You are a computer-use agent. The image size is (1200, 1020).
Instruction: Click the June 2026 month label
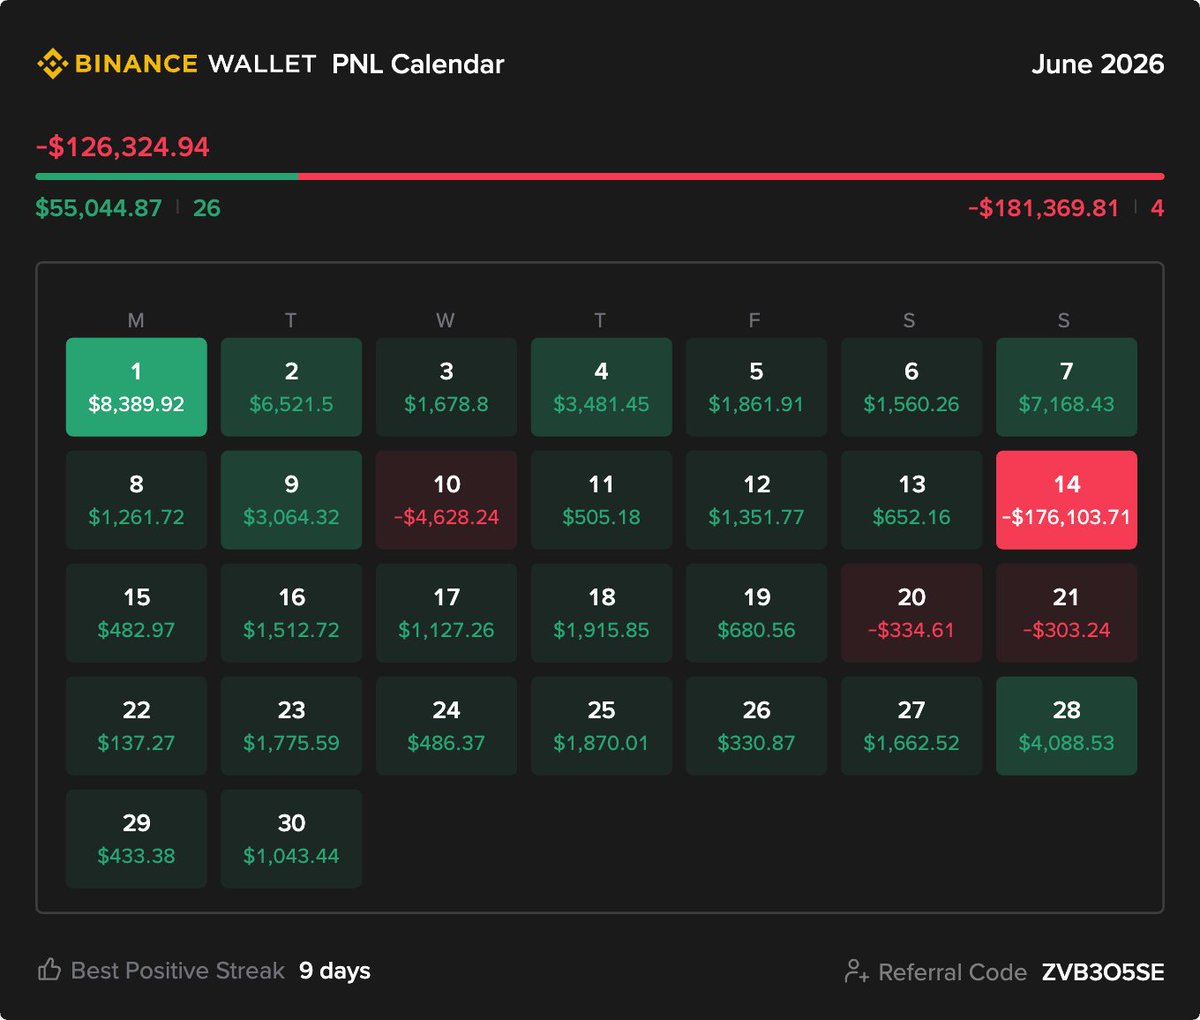coord(1098,64)
